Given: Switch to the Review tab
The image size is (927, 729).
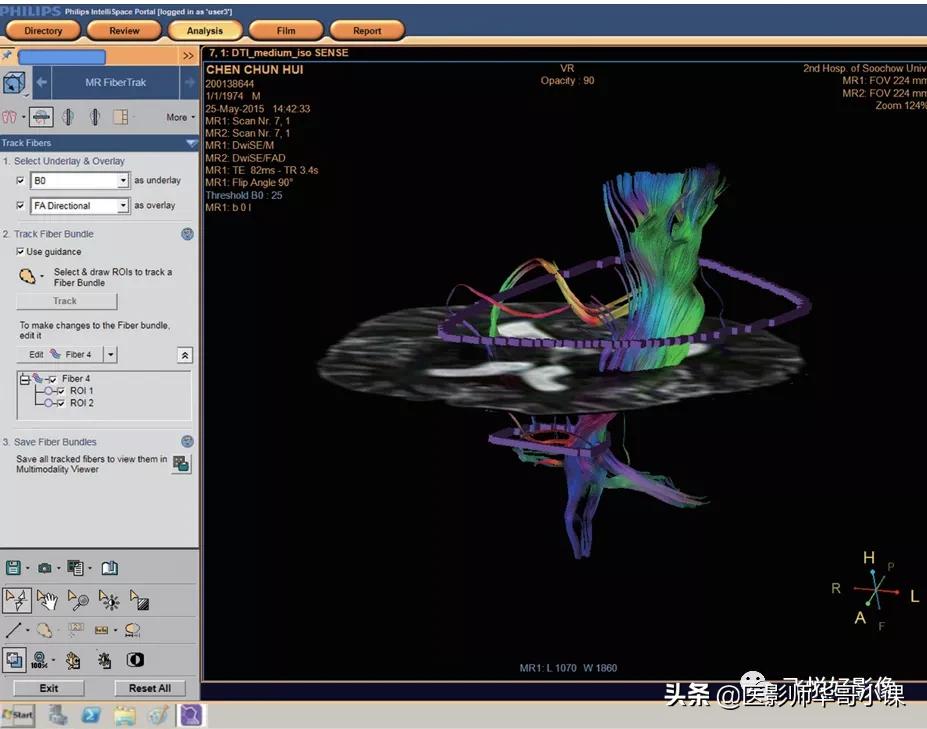Looking at the screenshot, I should click(124, 31).
